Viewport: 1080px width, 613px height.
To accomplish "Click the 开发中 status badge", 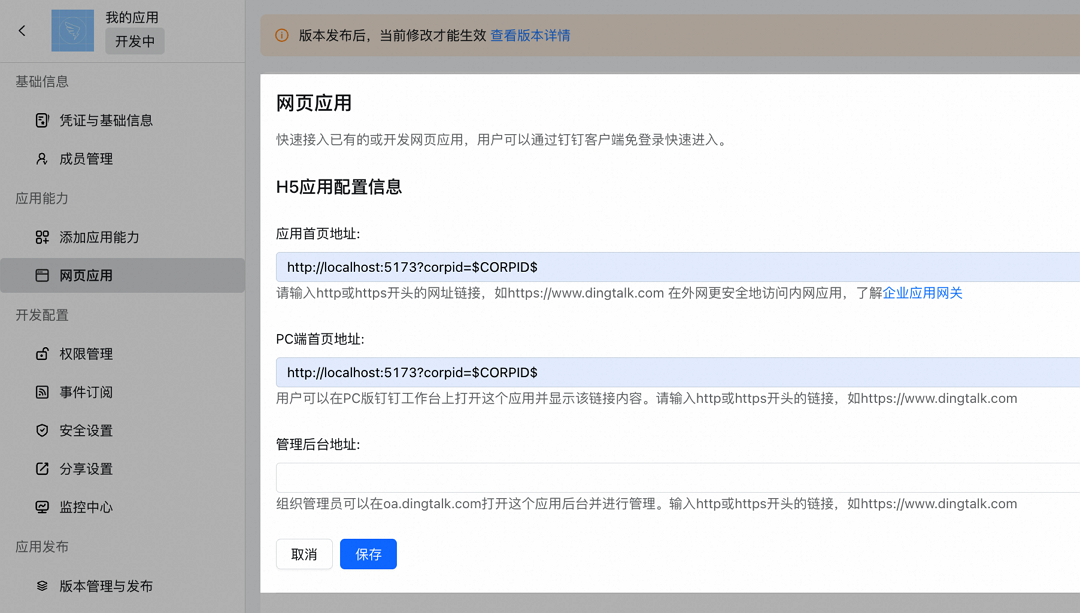I will click(135, 41).
